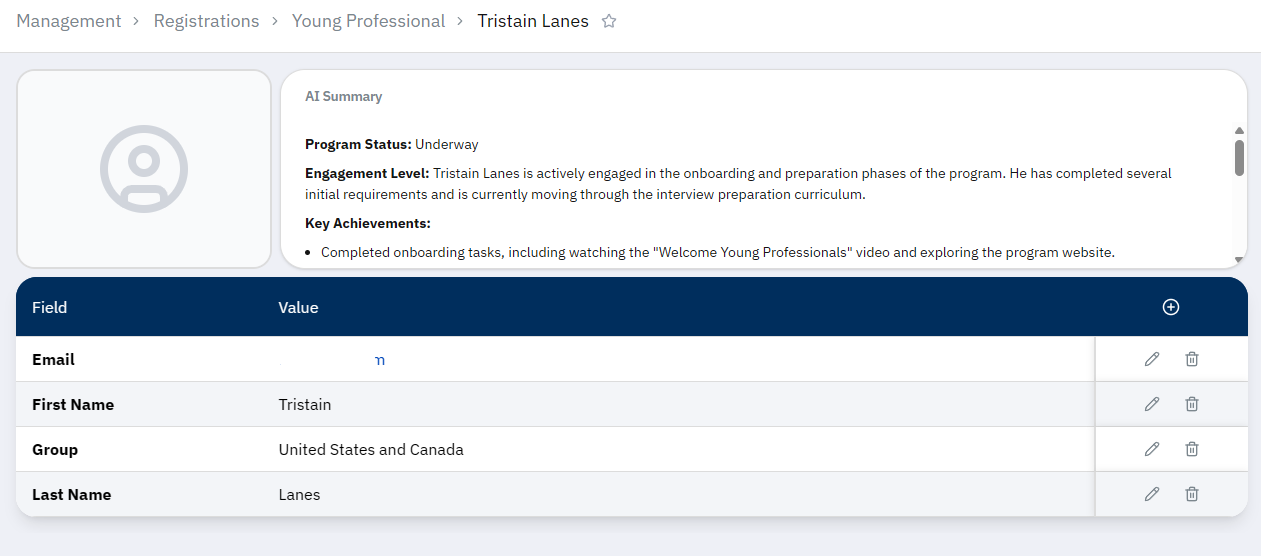Edit the Last Name field

[1152, 494]
